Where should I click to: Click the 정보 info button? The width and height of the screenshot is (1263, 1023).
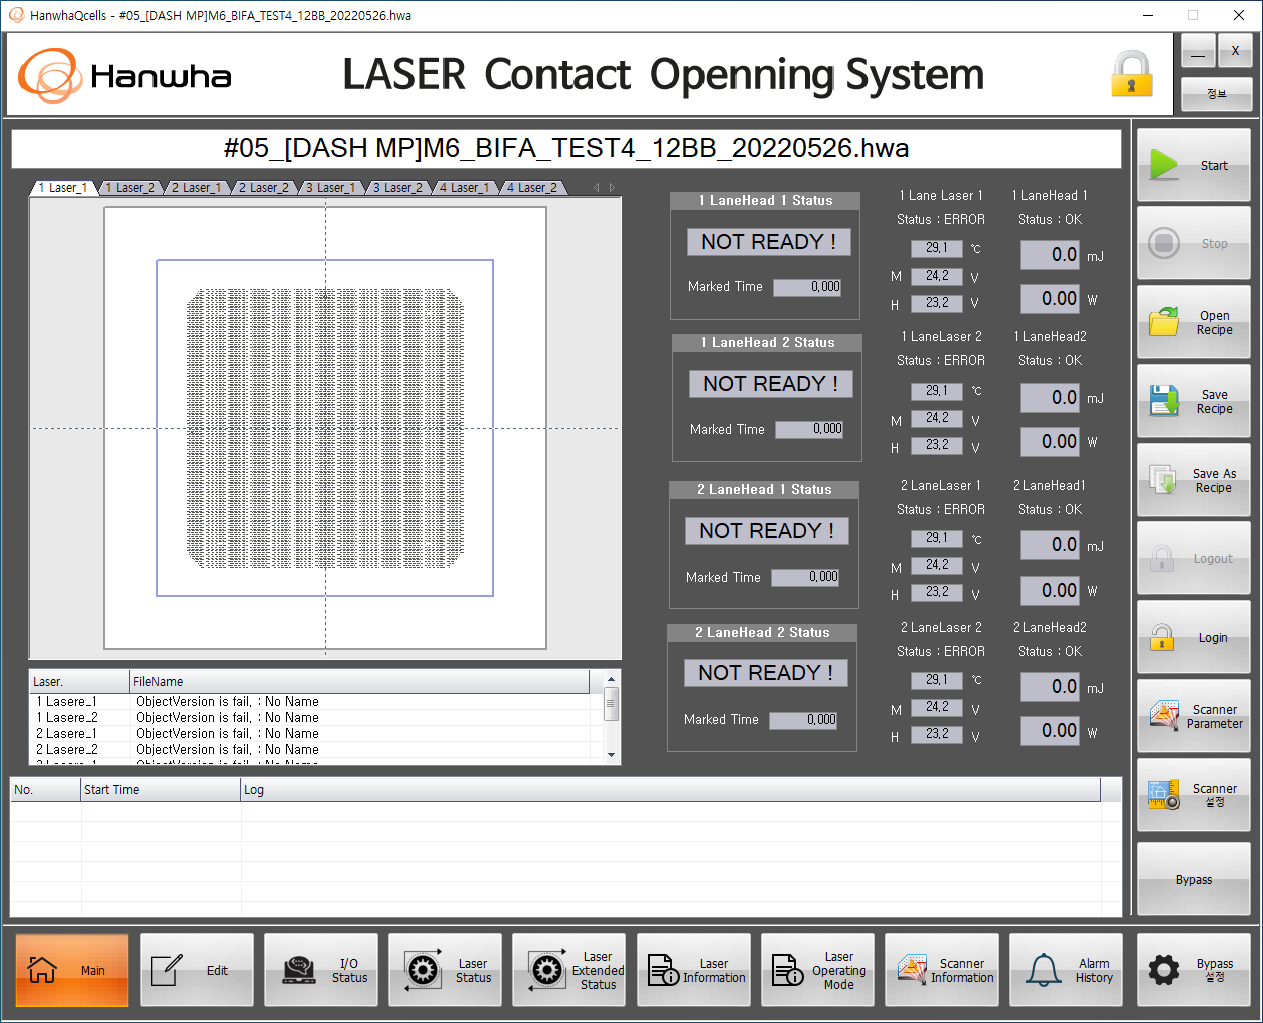[x=1216, y=93]
